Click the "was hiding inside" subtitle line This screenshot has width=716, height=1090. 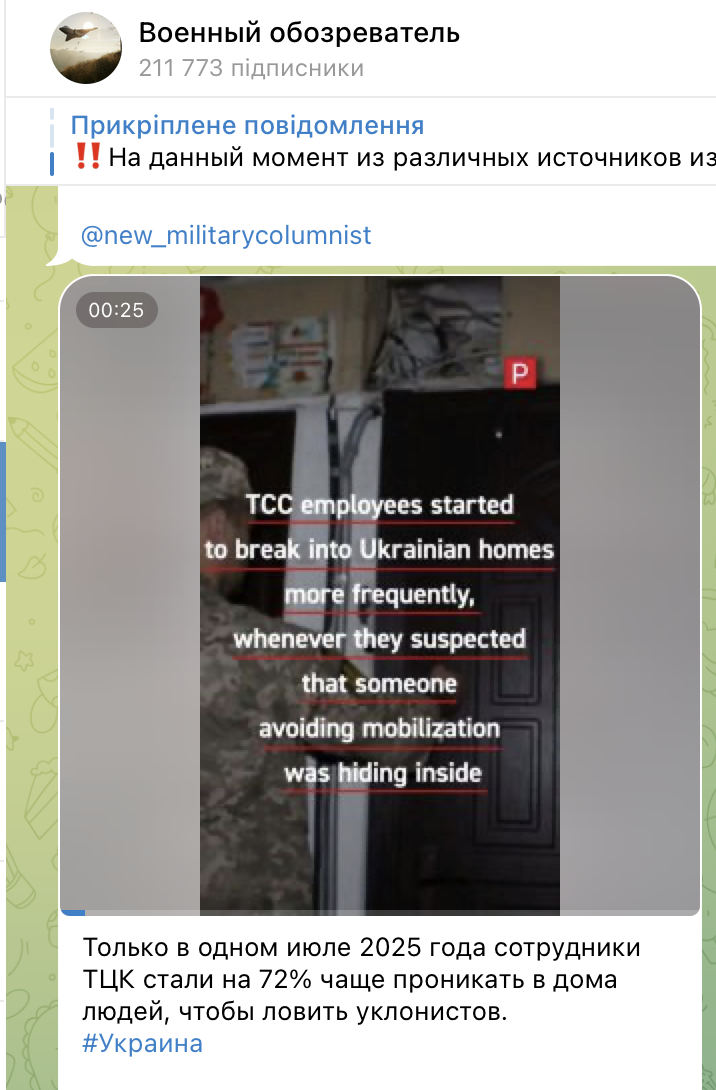pyautogui.click(x=383, y=773)
